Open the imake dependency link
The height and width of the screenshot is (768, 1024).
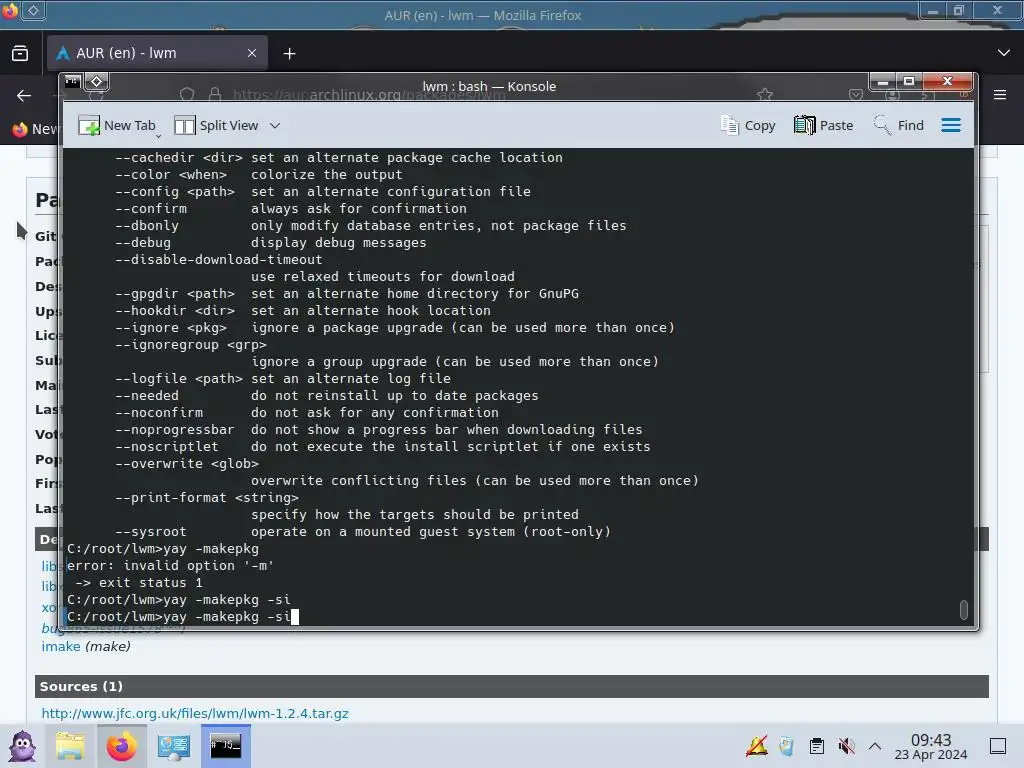[61, 647]
